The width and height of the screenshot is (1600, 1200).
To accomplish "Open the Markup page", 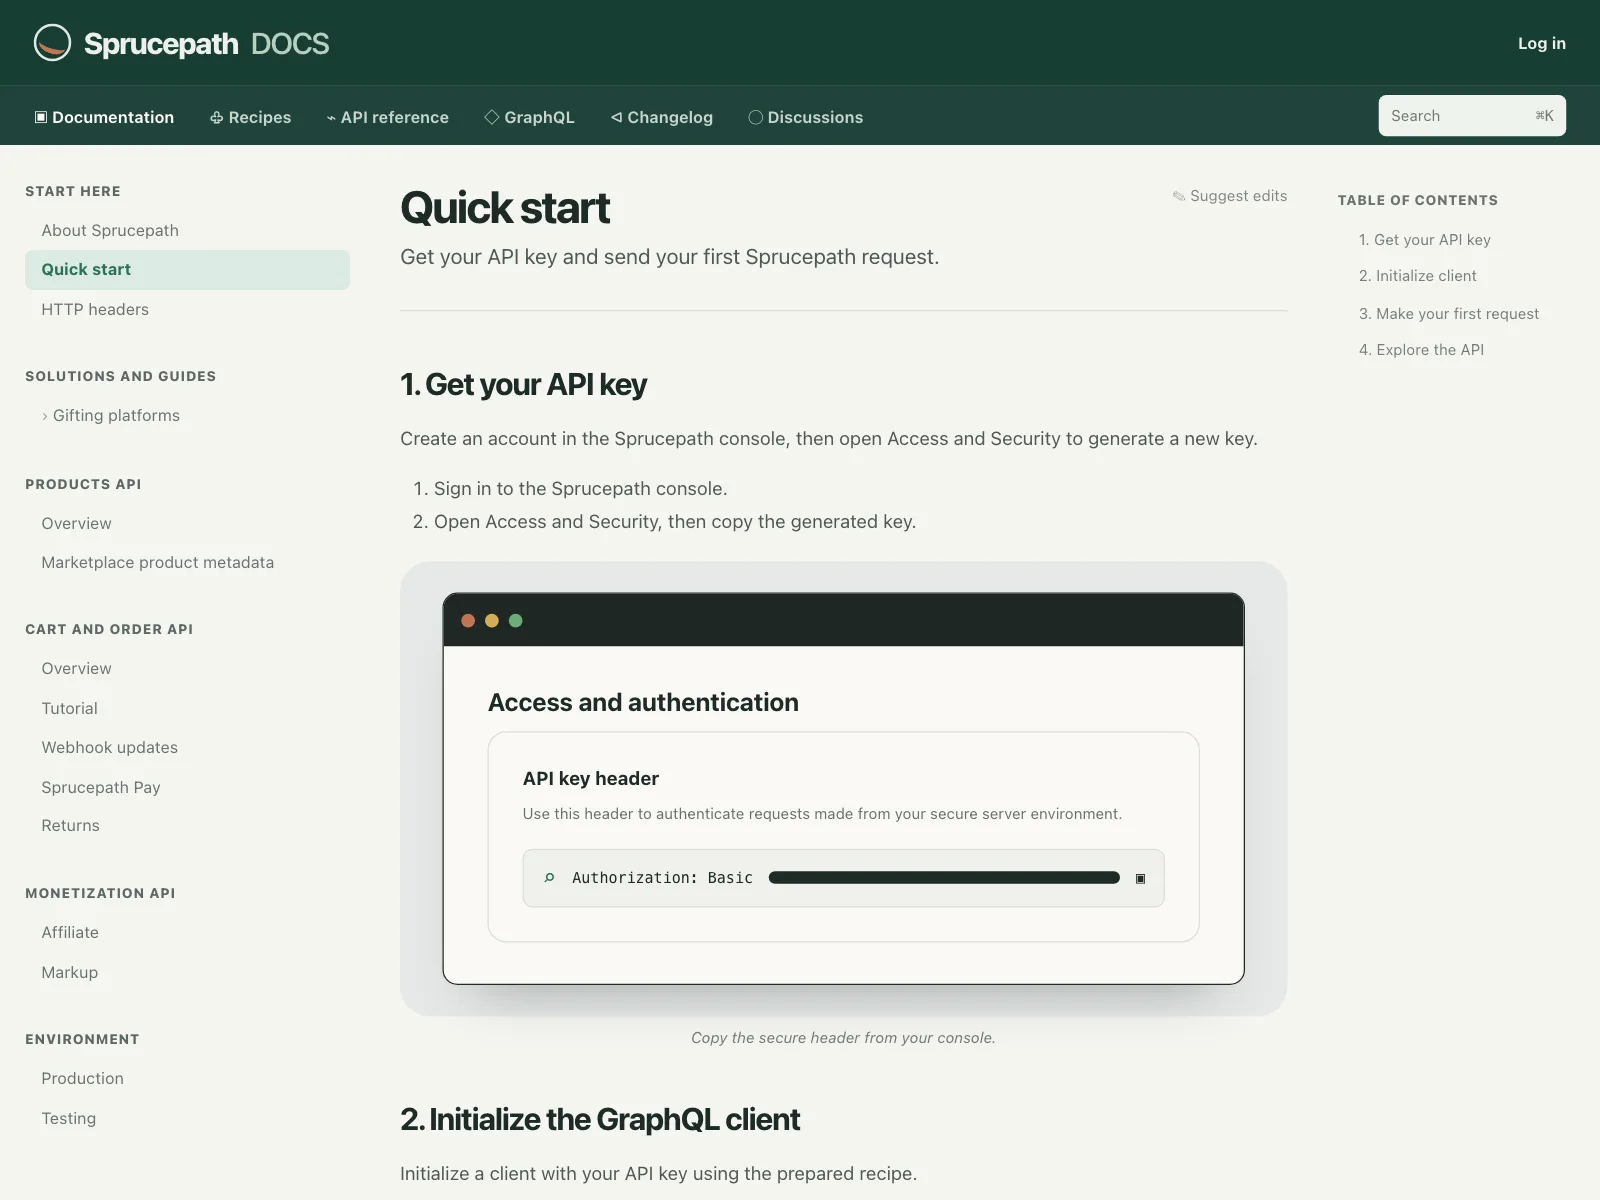I will [69, 972].
